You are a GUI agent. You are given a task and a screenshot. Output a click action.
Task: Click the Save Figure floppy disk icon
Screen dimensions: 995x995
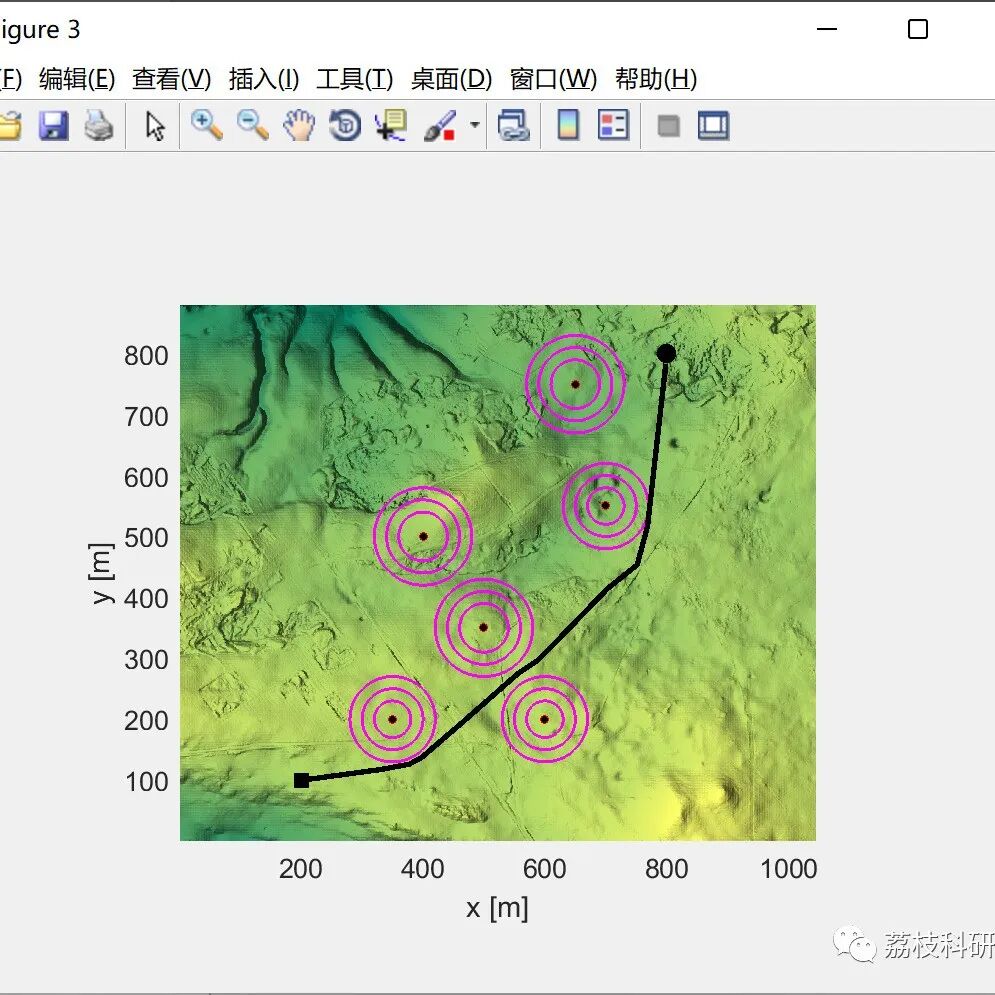pyautogui.click(x=54, y=125)
